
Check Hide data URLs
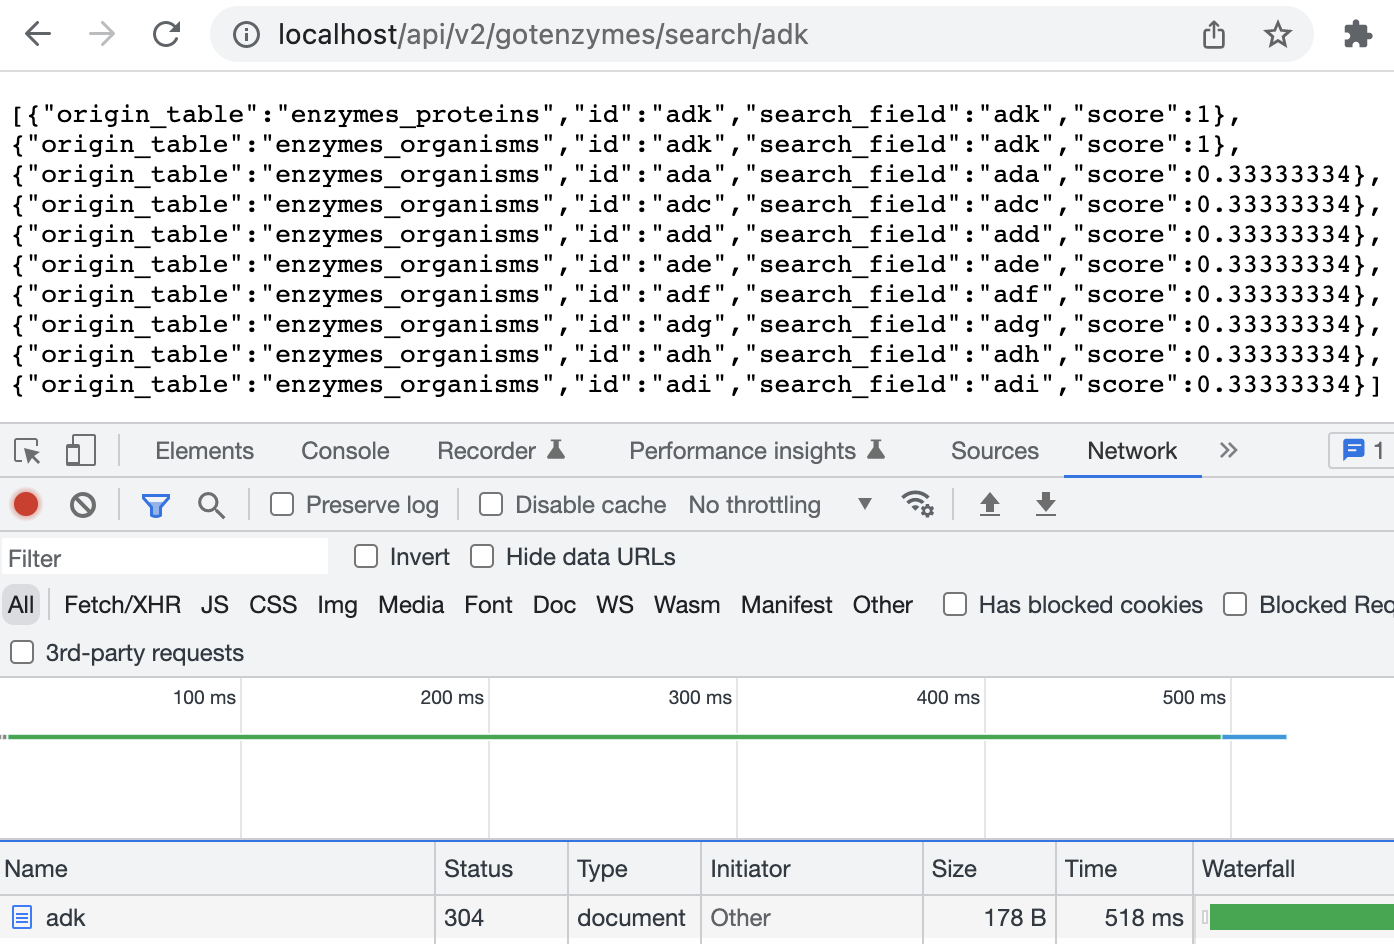[x=482, y=556]
